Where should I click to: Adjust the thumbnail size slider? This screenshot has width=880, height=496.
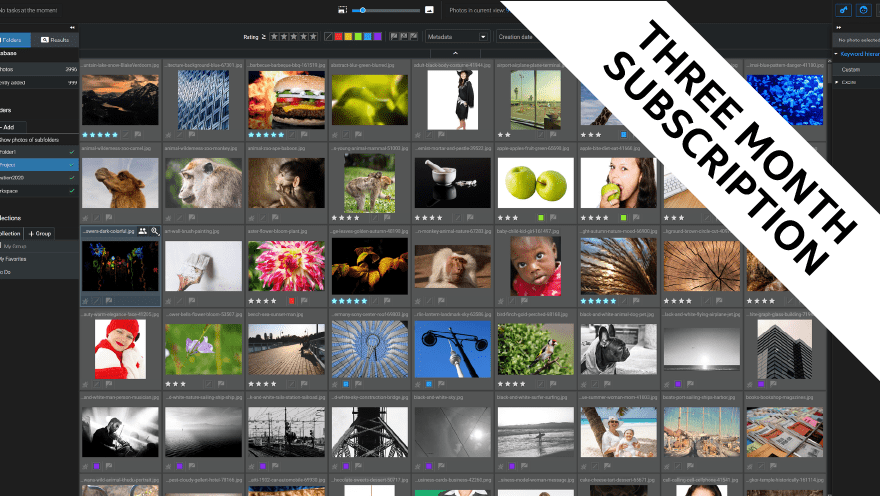(x=386, y=10)
